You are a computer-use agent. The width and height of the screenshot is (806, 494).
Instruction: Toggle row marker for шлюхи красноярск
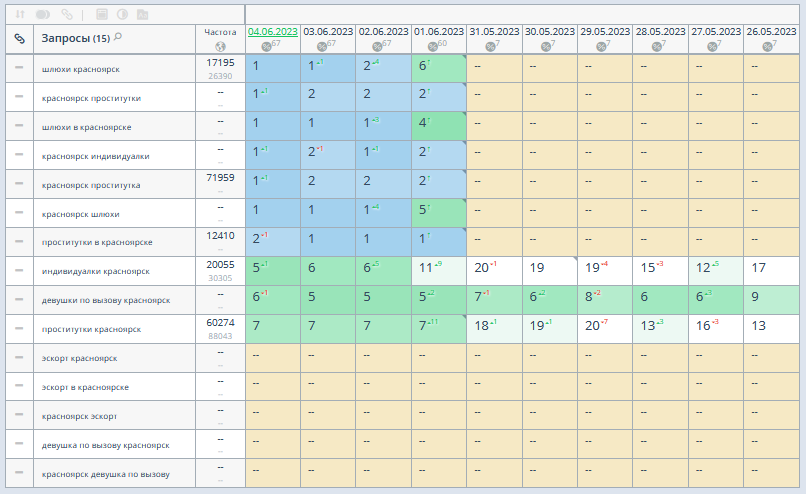[x=19, y=68]
